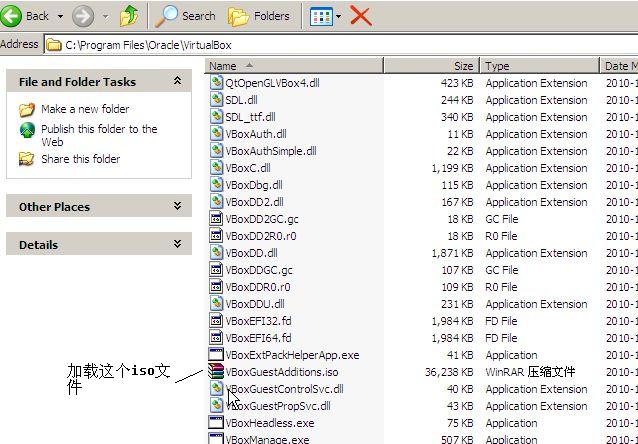Click Share this folder link
The width and height of the screenshot is (638, 444).
[x=81, y=159]
